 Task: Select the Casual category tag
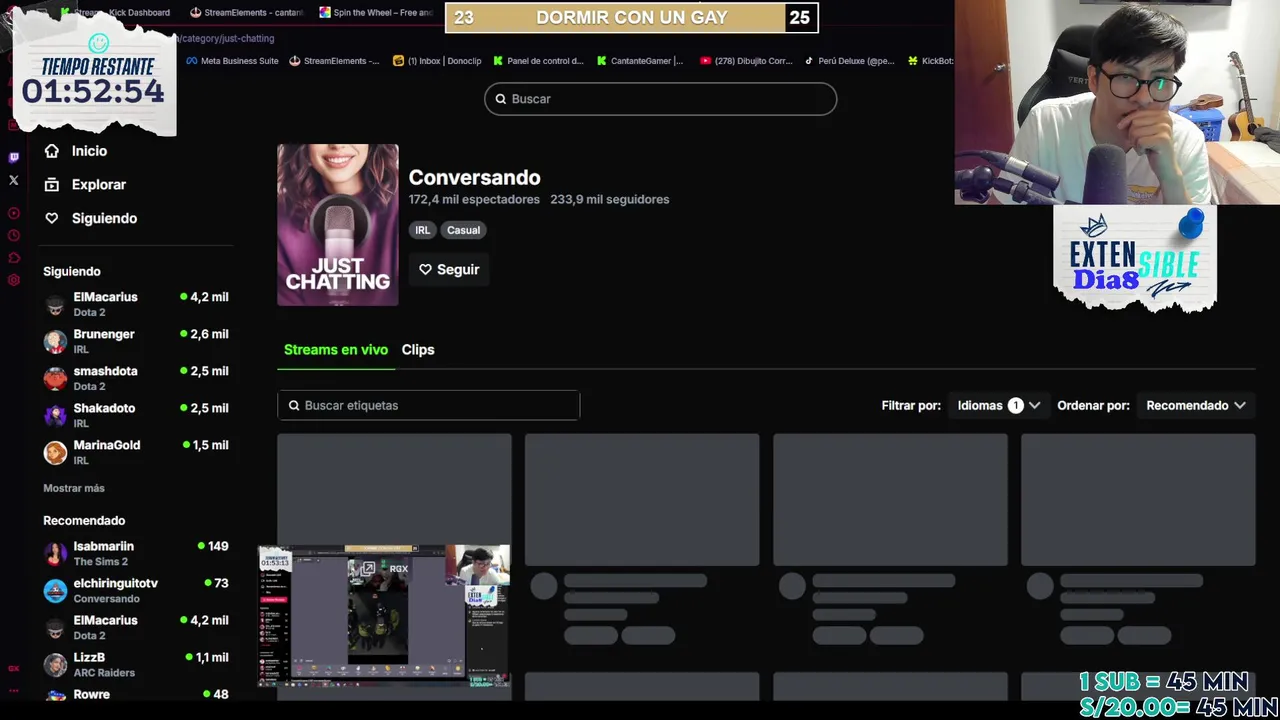pyautogui.click(x=463, y=230)
